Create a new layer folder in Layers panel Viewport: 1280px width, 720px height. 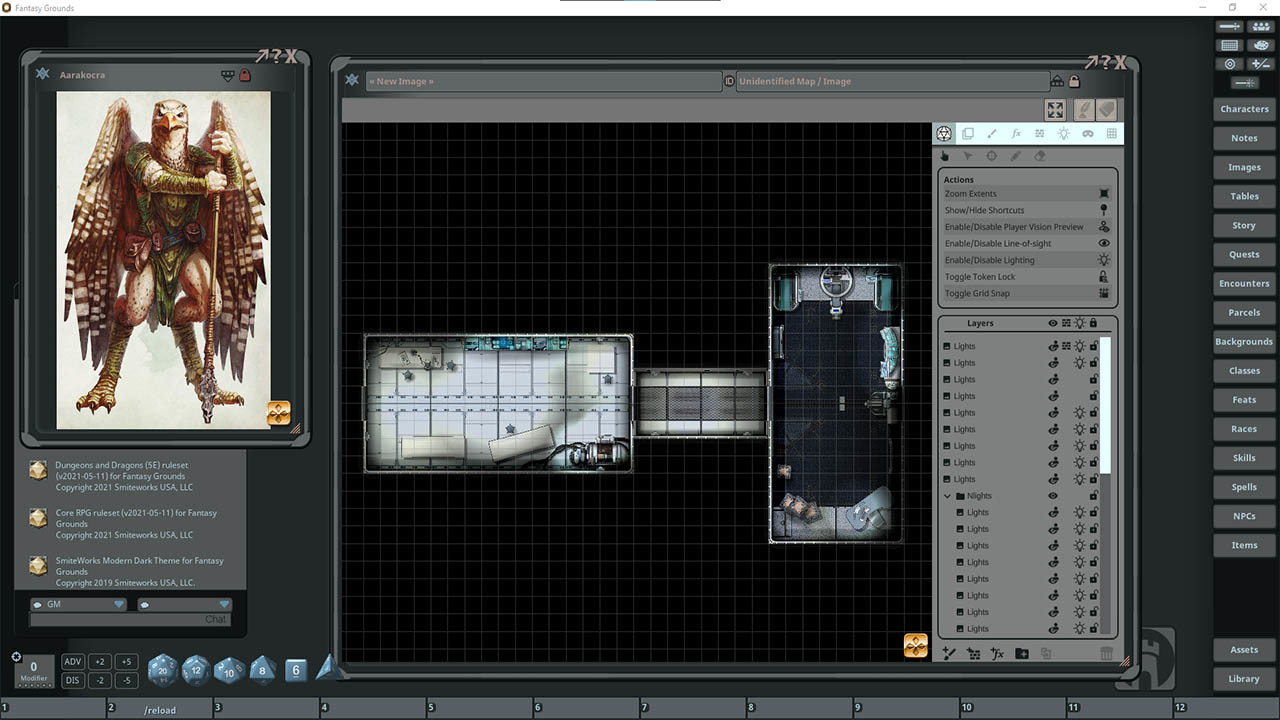[x=1022, y=653]
